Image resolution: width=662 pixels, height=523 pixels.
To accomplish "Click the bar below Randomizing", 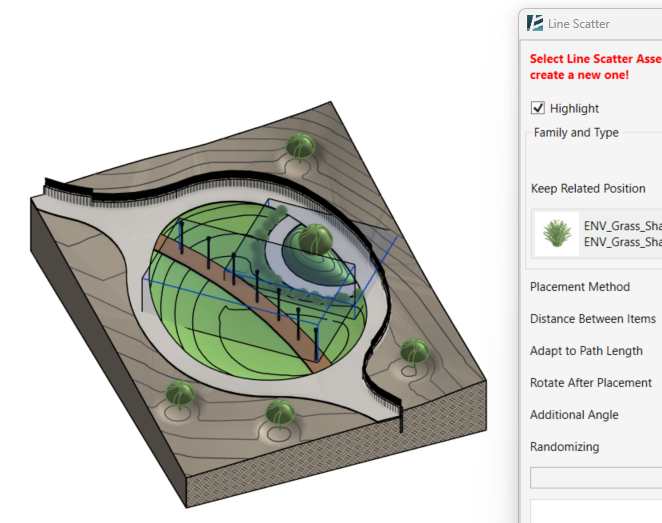I will pos(595,477).
